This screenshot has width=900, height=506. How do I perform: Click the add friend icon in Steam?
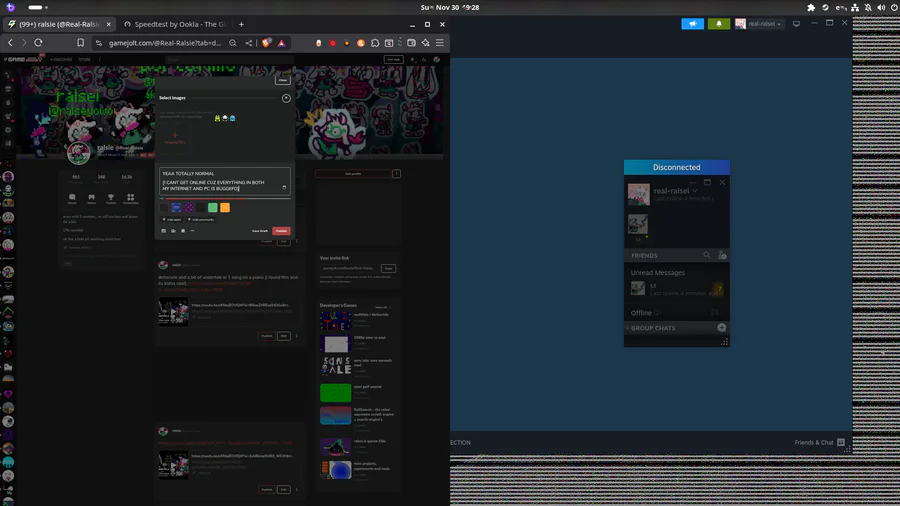(x=722, y=255)
